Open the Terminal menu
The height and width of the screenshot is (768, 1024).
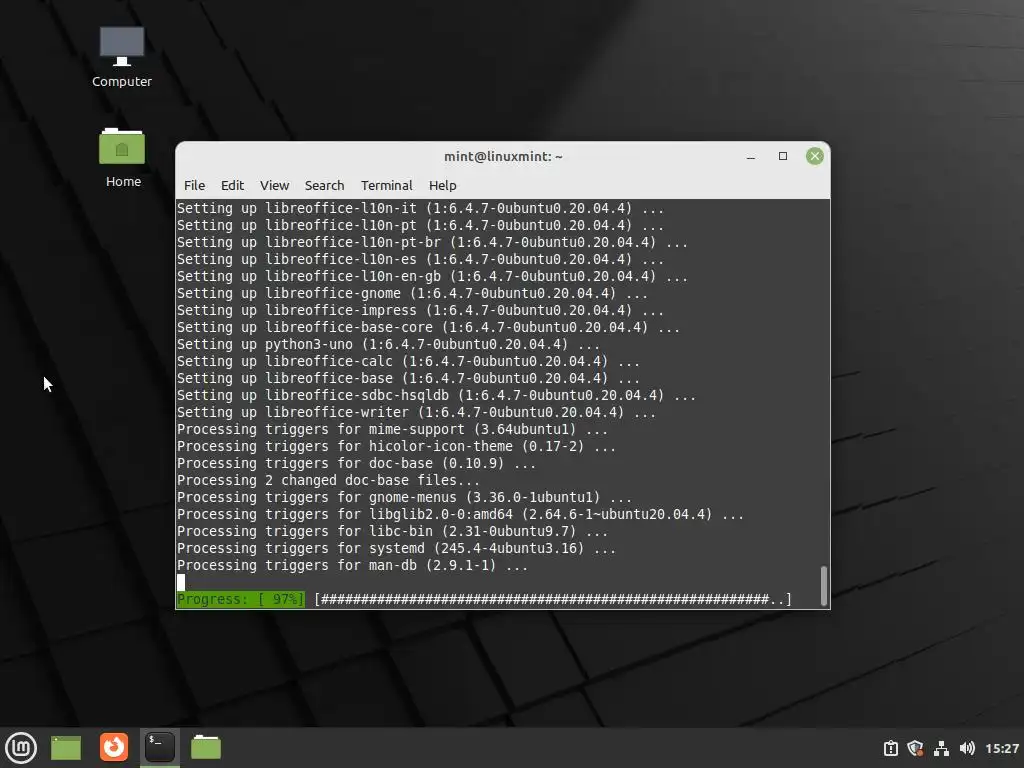point(387,185)
